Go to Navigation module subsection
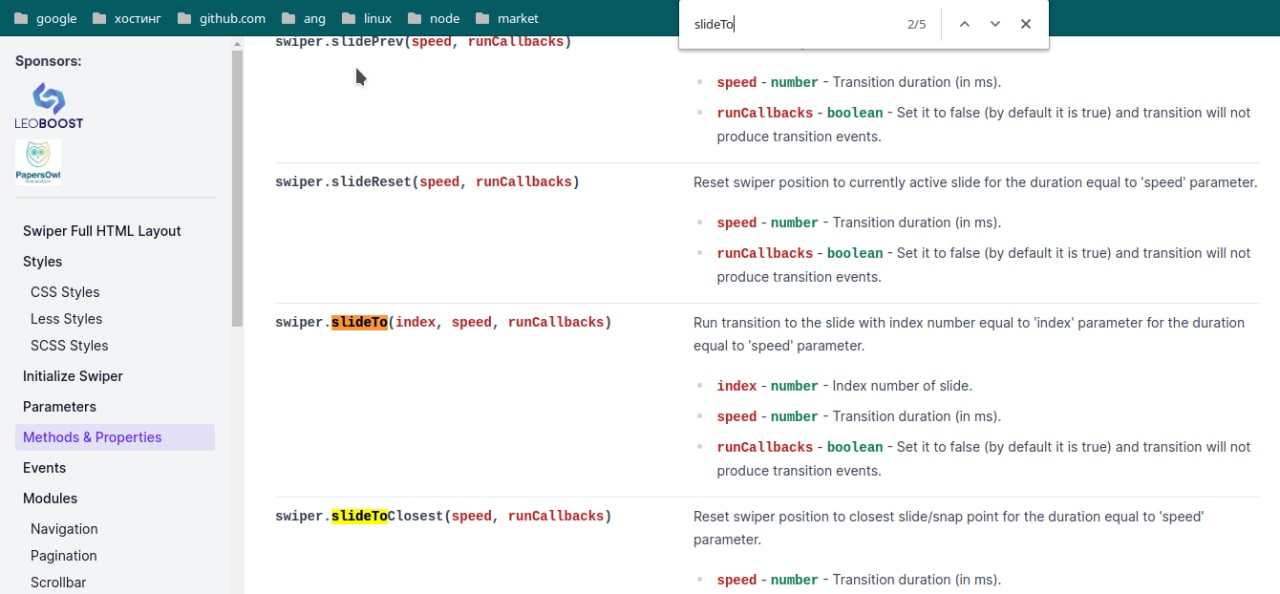1280x594 pixels. 64,529
